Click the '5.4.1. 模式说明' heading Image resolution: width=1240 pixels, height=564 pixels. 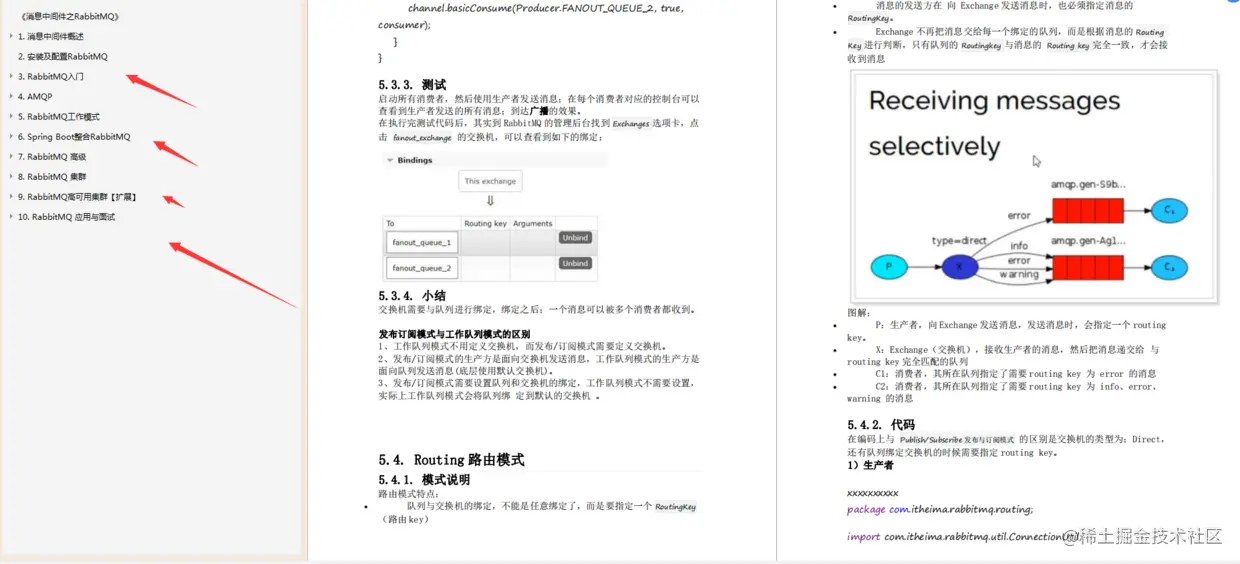click(424, 480)
